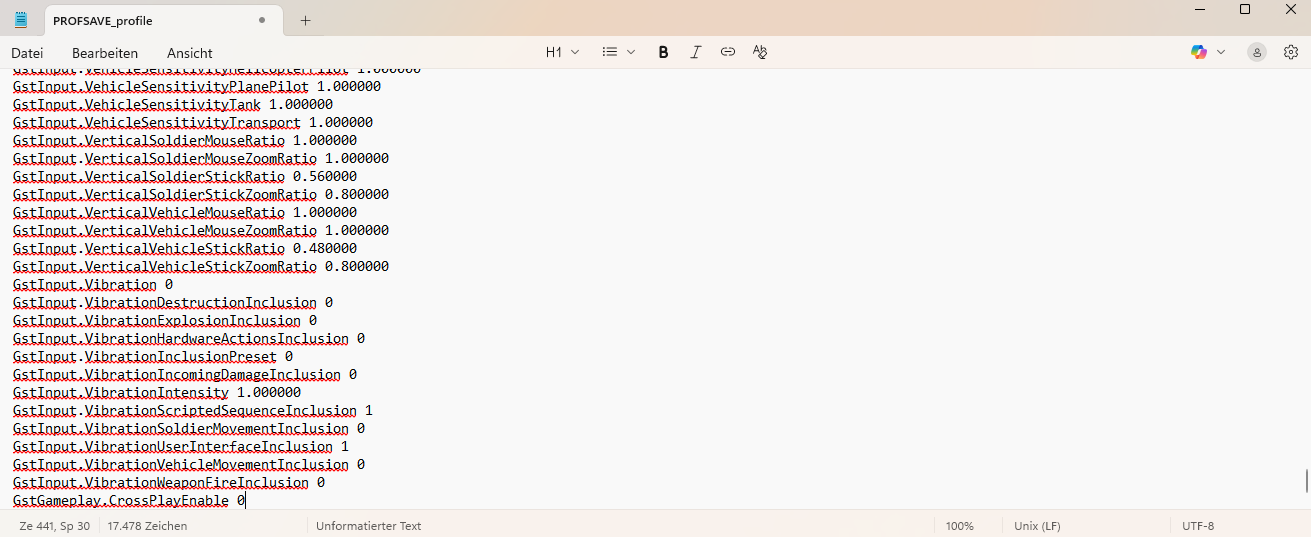Click the Notepad app icon in title bar
1311x537 pixels.
pos(21,20)
